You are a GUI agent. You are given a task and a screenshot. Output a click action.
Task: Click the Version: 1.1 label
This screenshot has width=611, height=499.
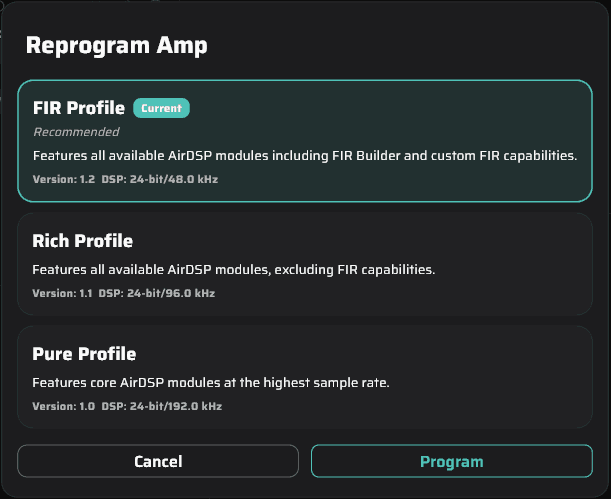(x=62, y=293)
